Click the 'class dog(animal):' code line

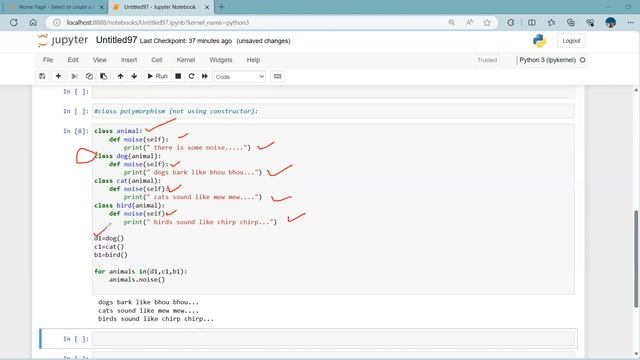[128, 156]
